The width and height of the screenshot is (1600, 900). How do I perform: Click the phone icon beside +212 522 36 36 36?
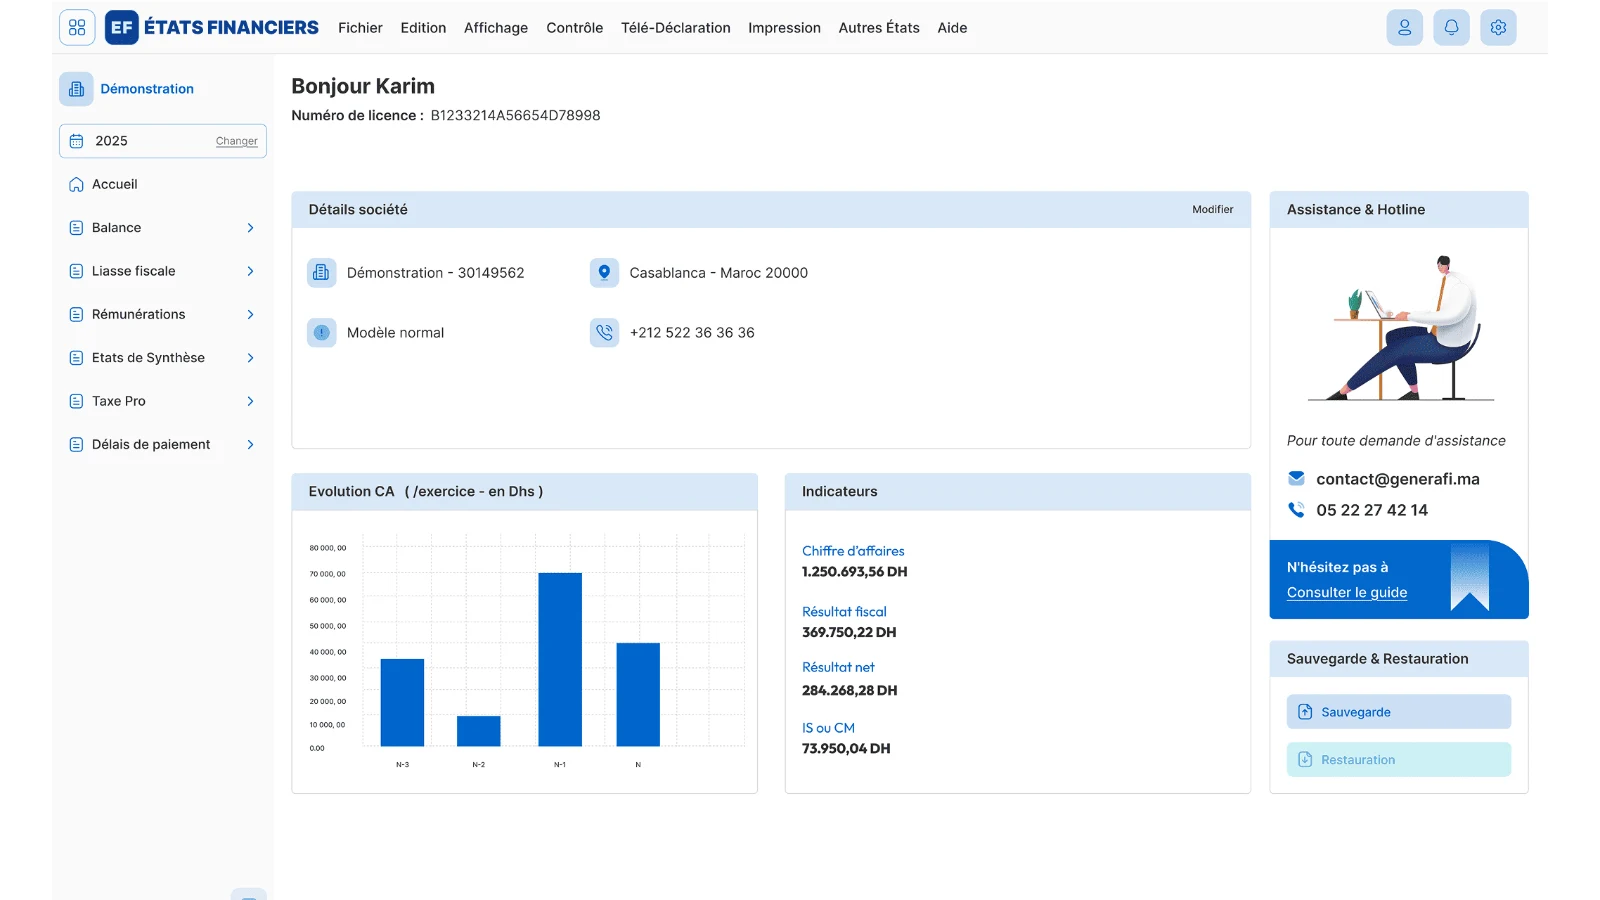[604, 332]
